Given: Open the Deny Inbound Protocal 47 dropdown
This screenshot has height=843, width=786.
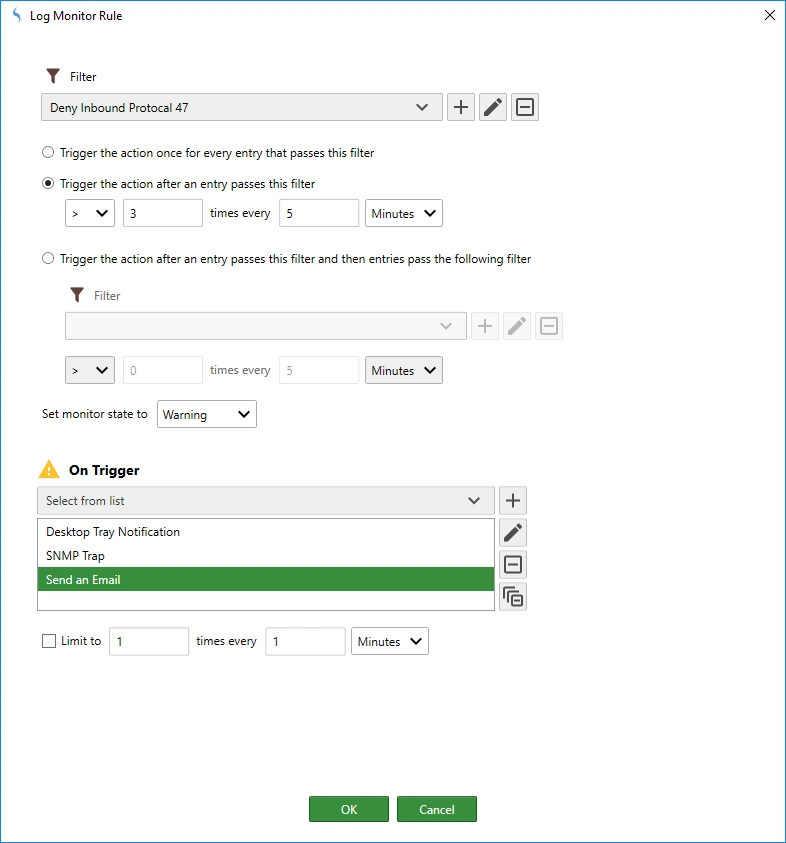Looking at the screenshot, I should pos(242,108).
